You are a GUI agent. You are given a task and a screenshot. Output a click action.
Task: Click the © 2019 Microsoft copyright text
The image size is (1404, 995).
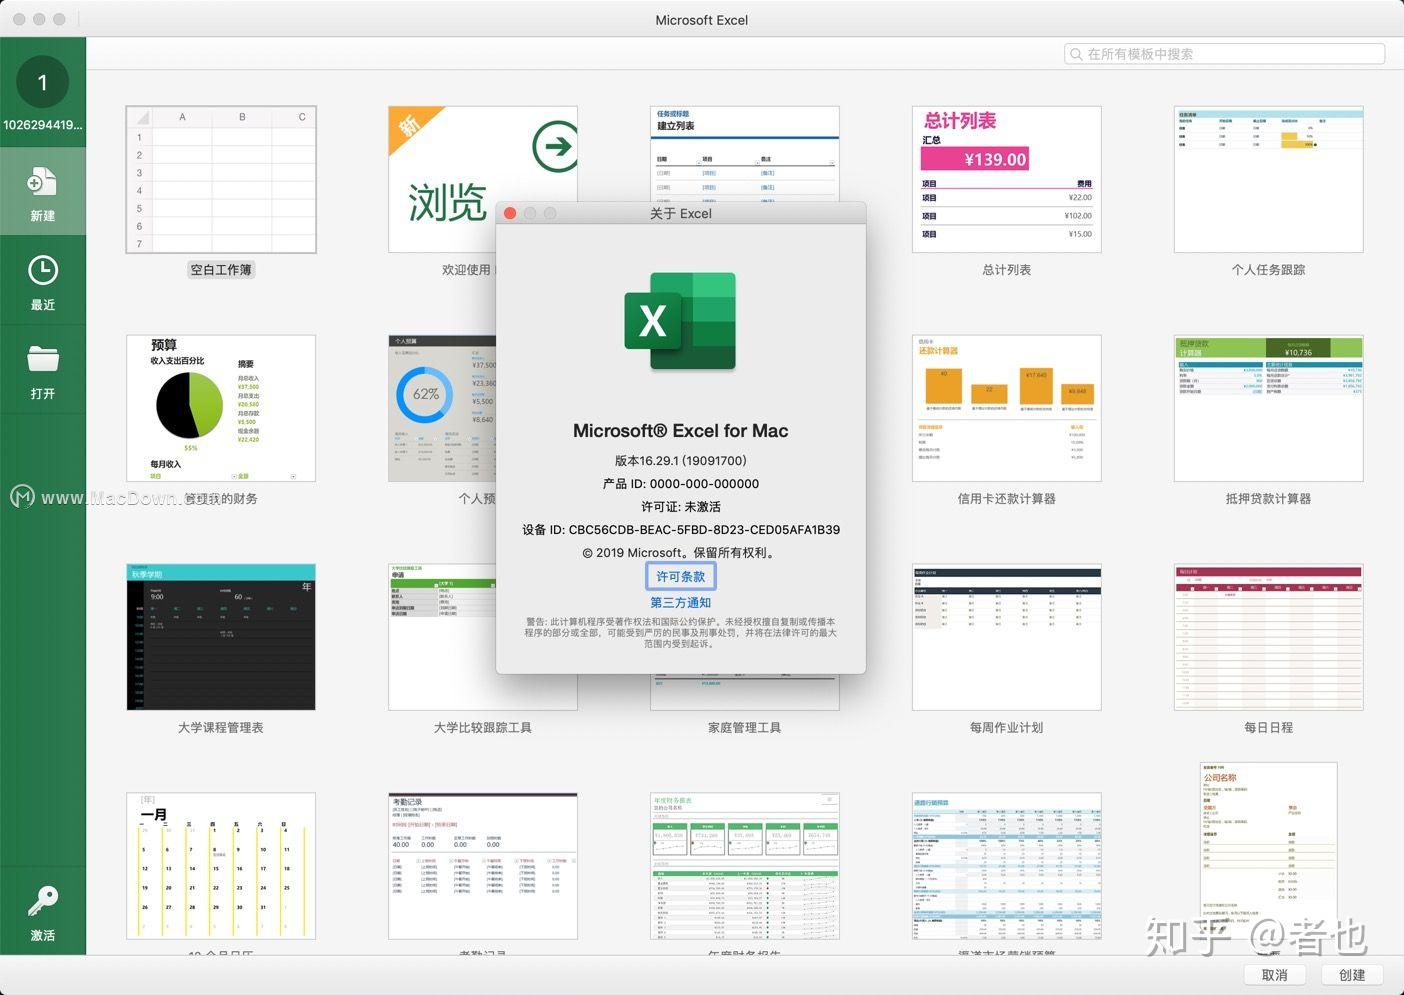(x=681, y=553)
